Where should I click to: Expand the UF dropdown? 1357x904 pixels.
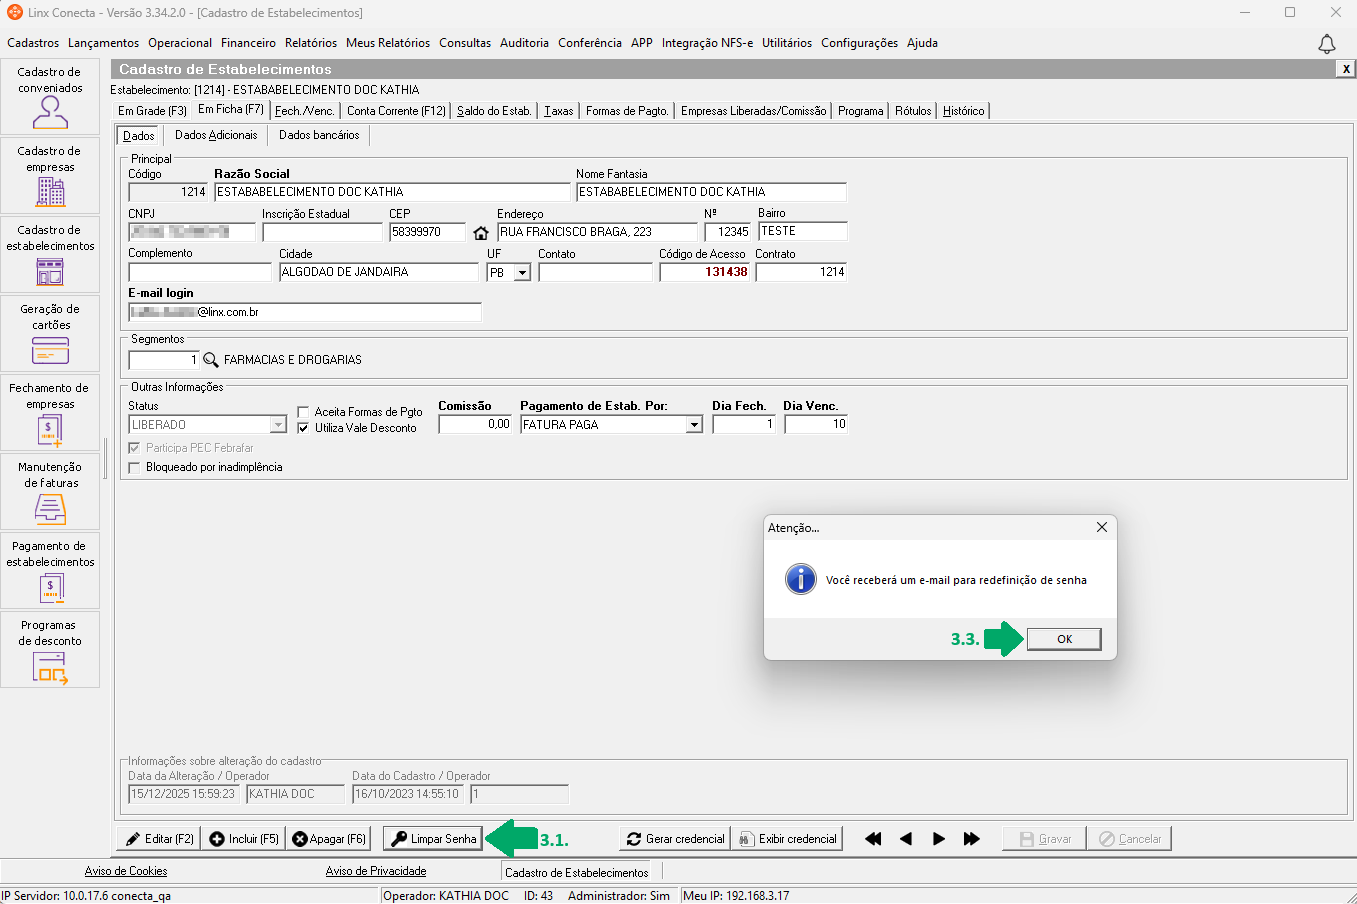click(522, 272)
